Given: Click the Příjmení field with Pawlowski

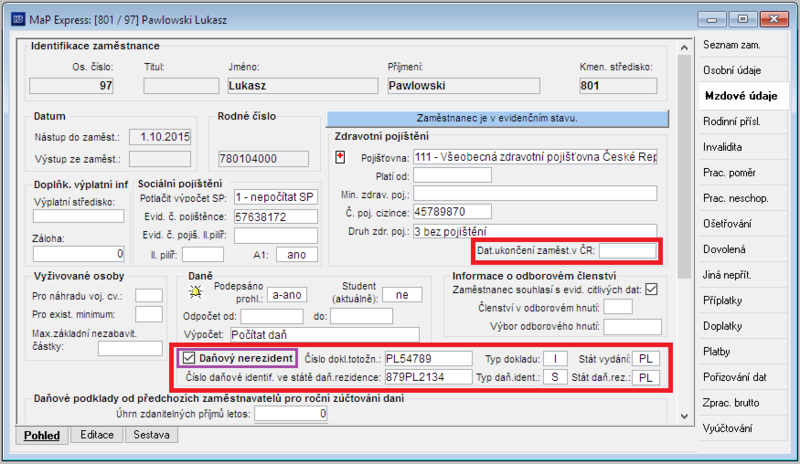Looking at the screenshot, I should (463, 86).
